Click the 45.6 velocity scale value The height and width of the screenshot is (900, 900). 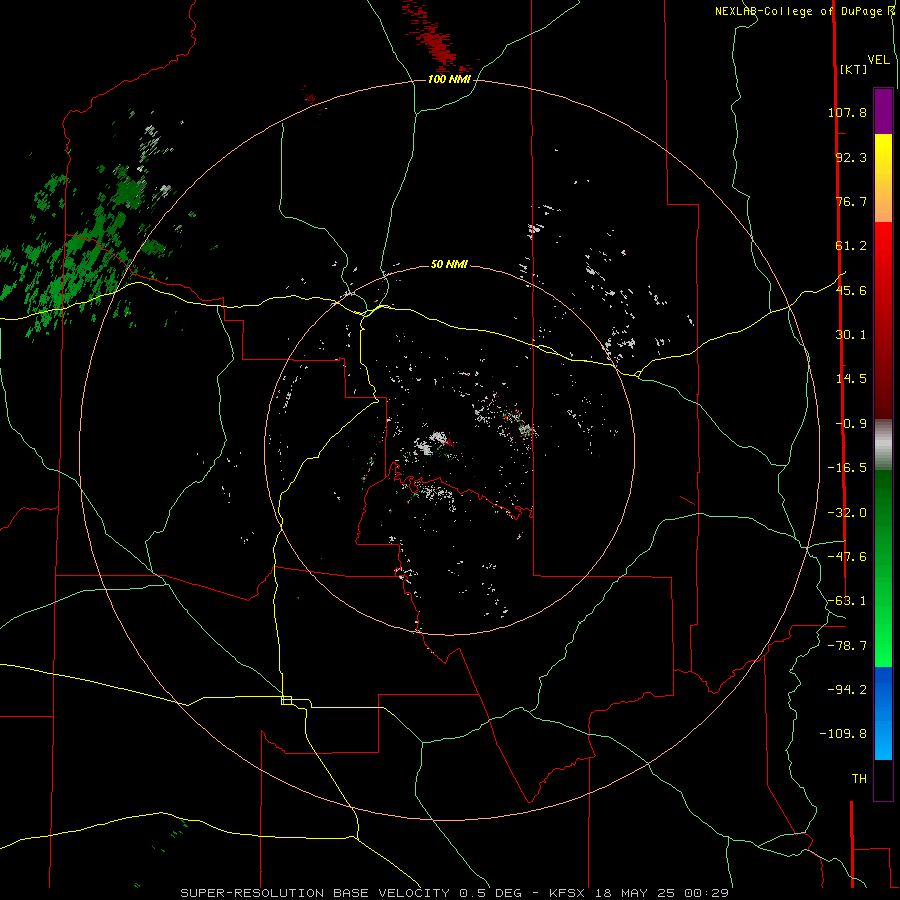click(x=851, y=290)
